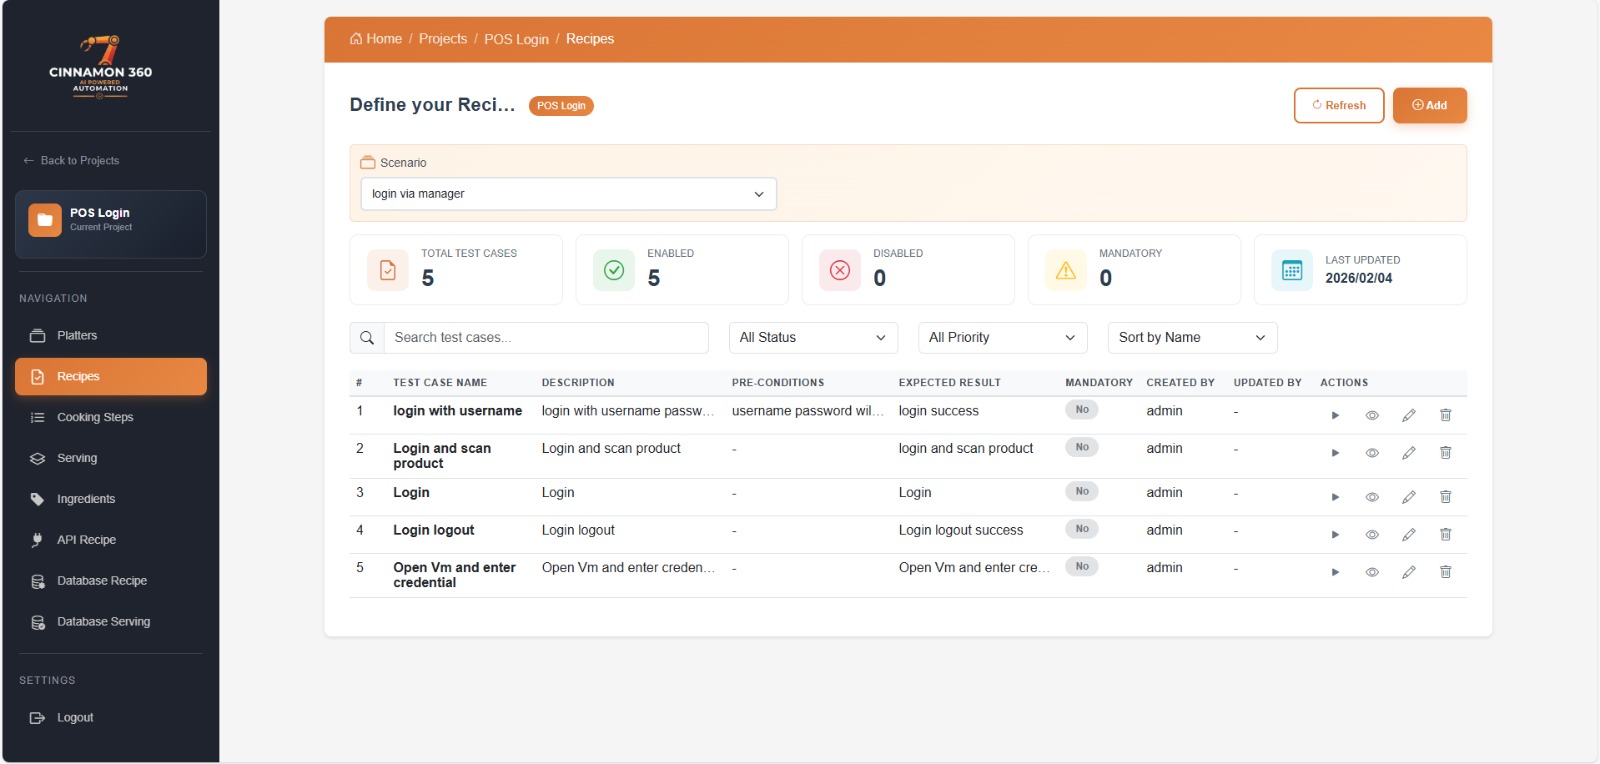Click the Mandatory 'No' badge for 'Login'
1600x764 pixels.
pyautogui.click(x=1082, y=491)
